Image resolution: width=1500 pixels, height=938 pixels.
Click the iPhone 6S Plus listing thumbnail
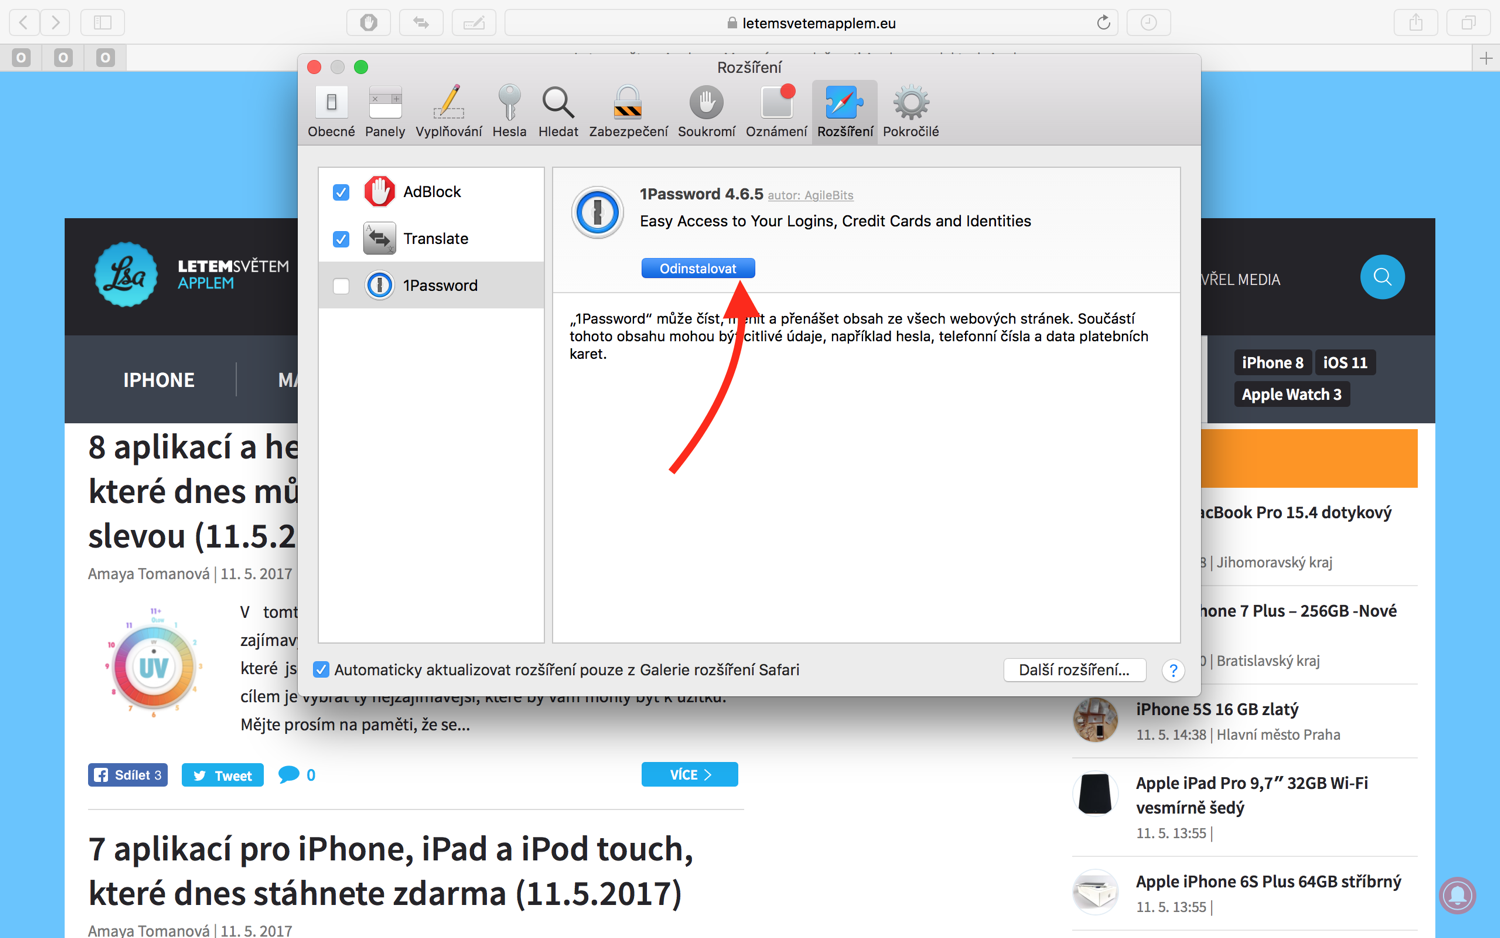[1095, 892]
